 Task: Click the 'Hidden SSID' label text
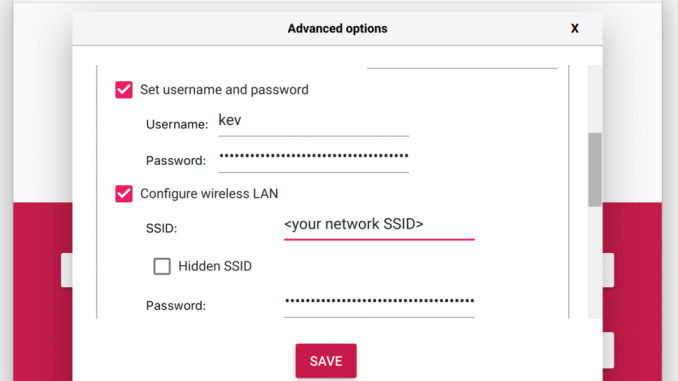click(x=215, y=266)
